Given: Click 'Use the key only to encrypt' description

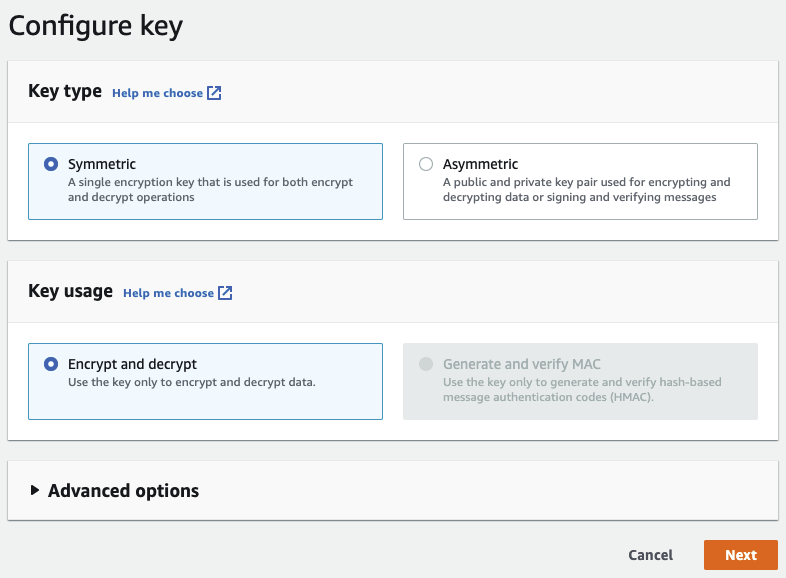Looking at the screenshot, I should [191, 383].
